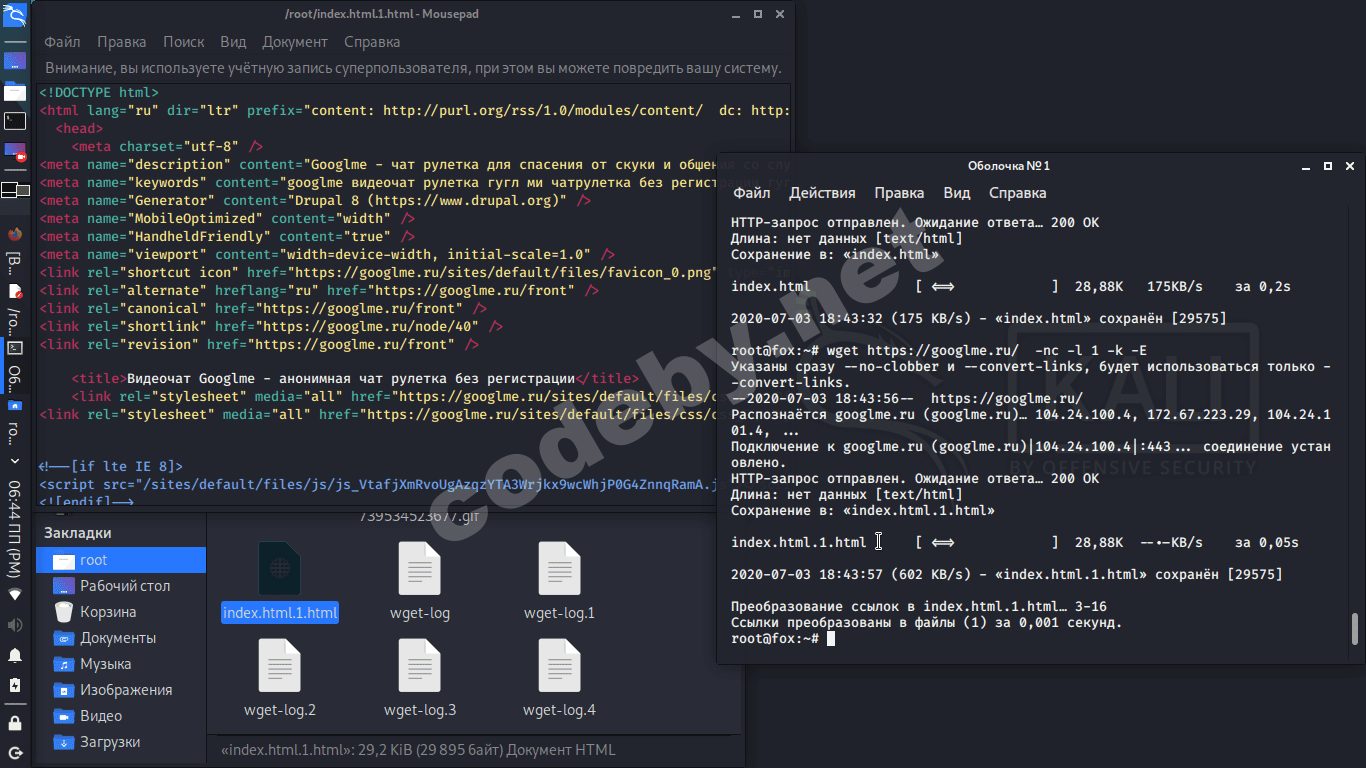The image size is (1366, 768).
Task: Click the Закладки header in file manager
Action: pos(78,533)
